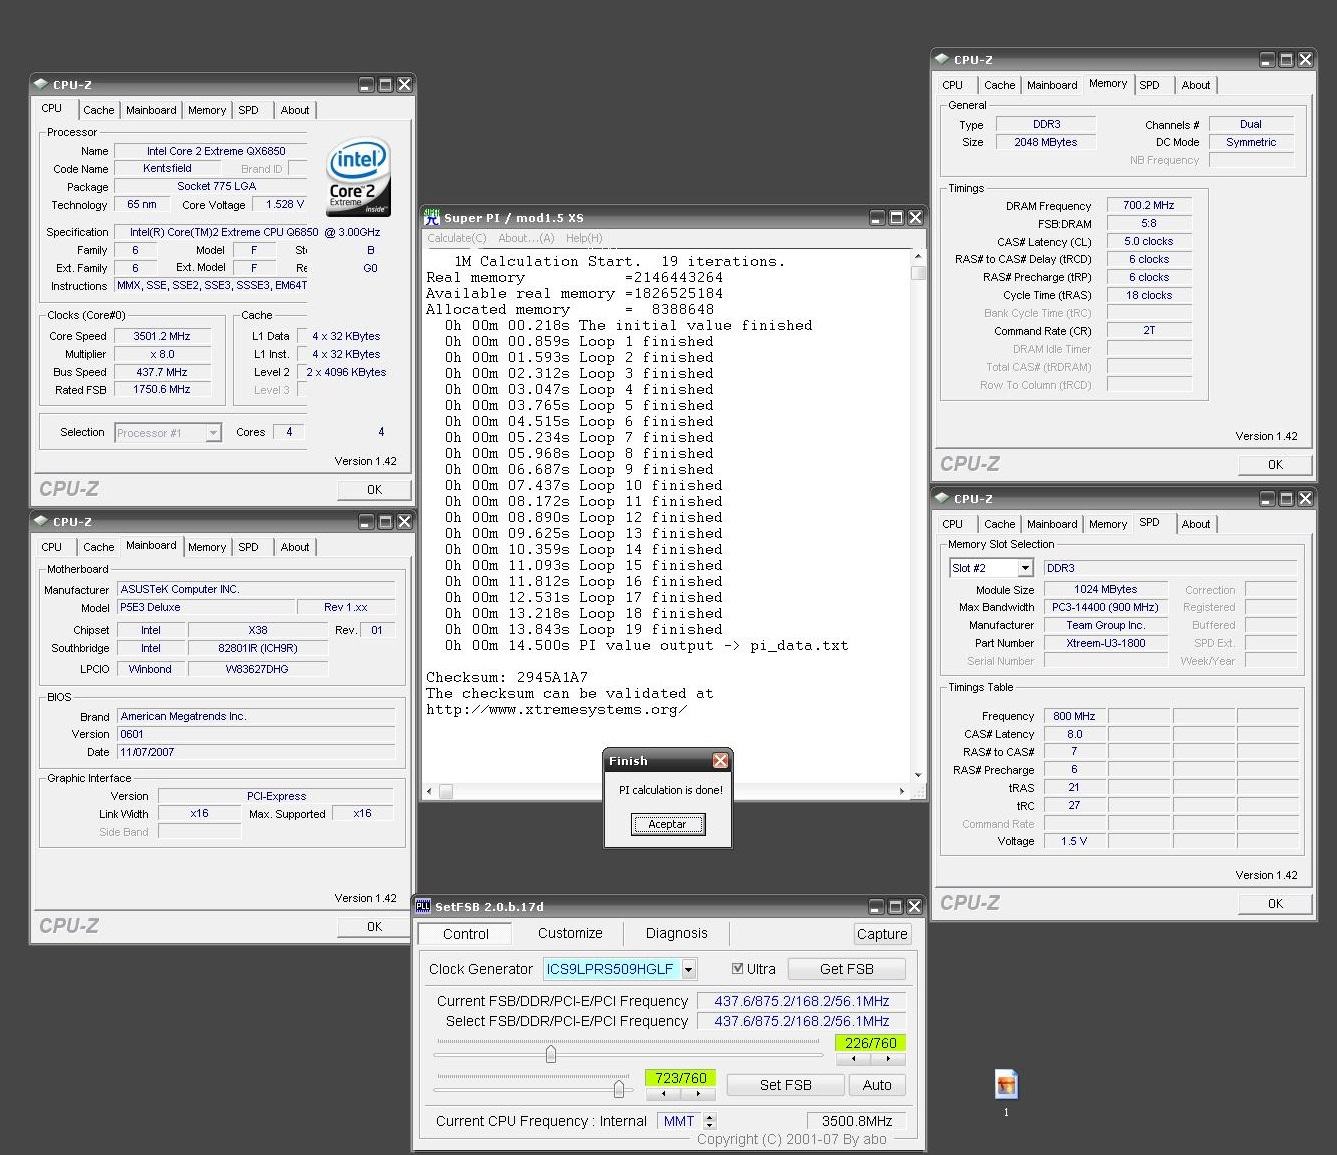Close the Finish dialog with the X
This screenshot has width=1337, height=1155.
pos(720,761)
